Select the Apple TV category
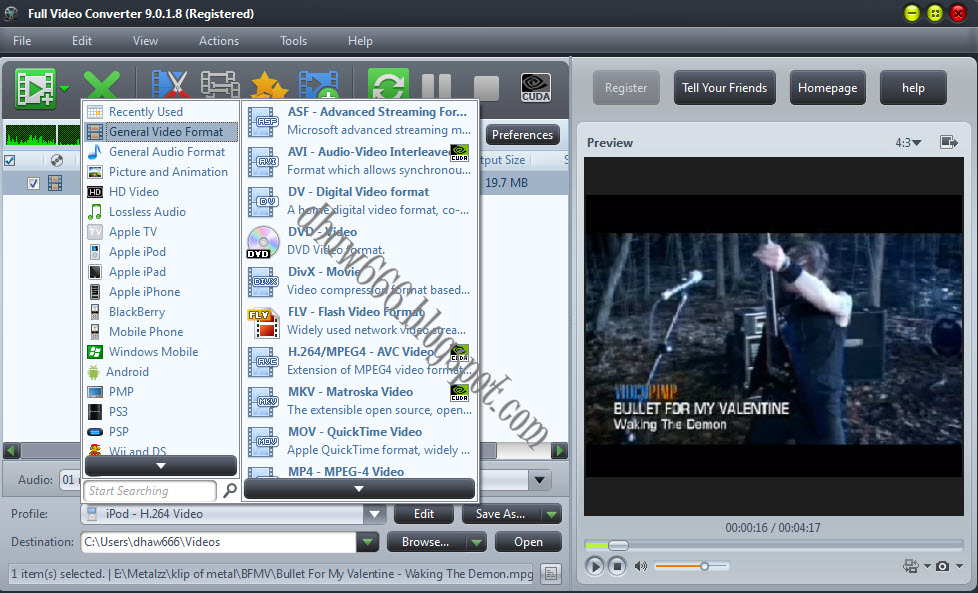 pos(161,231)
